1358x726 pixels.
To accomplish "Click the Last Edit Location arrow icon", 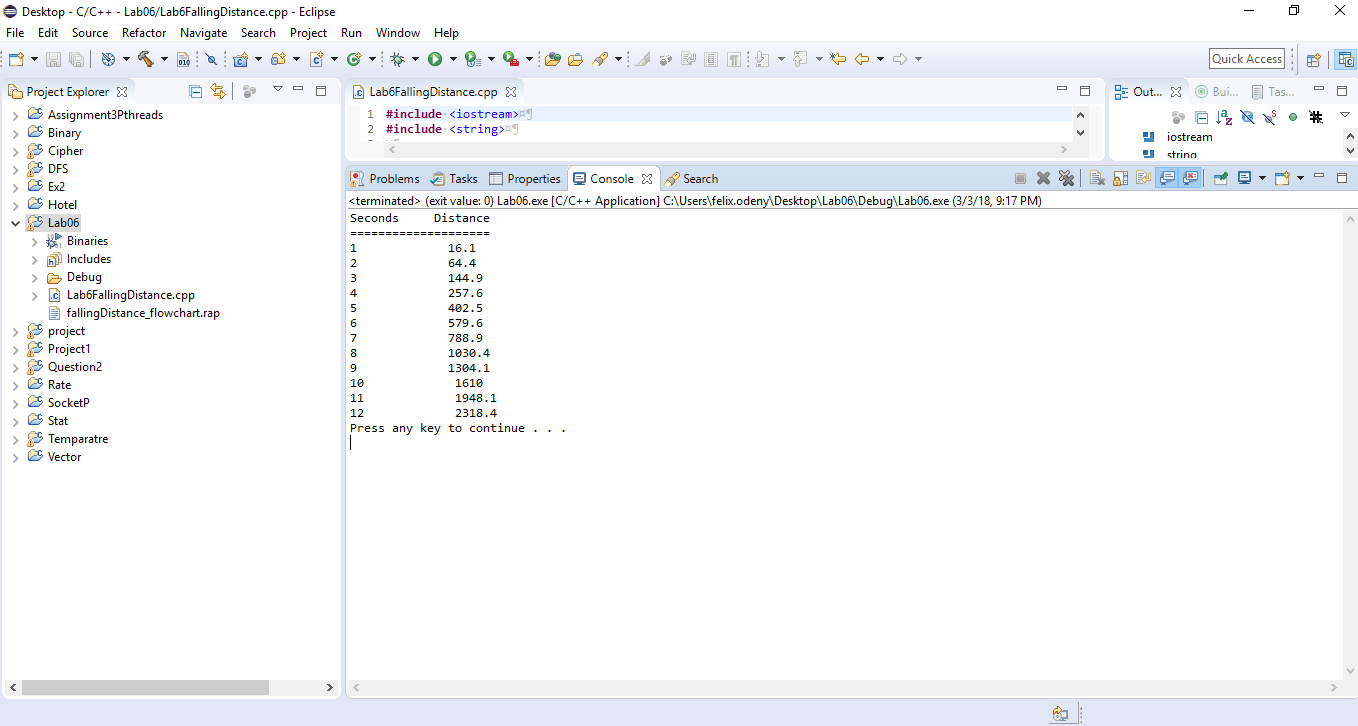I will tap(838, 59).
